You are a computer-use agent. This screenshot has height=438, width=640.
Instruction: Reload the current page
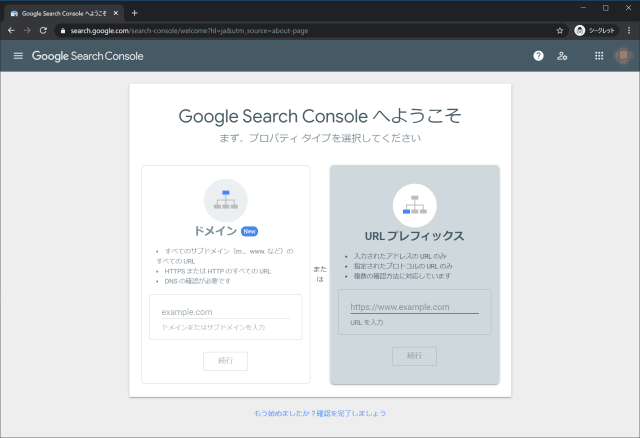[x=43, y=31]
